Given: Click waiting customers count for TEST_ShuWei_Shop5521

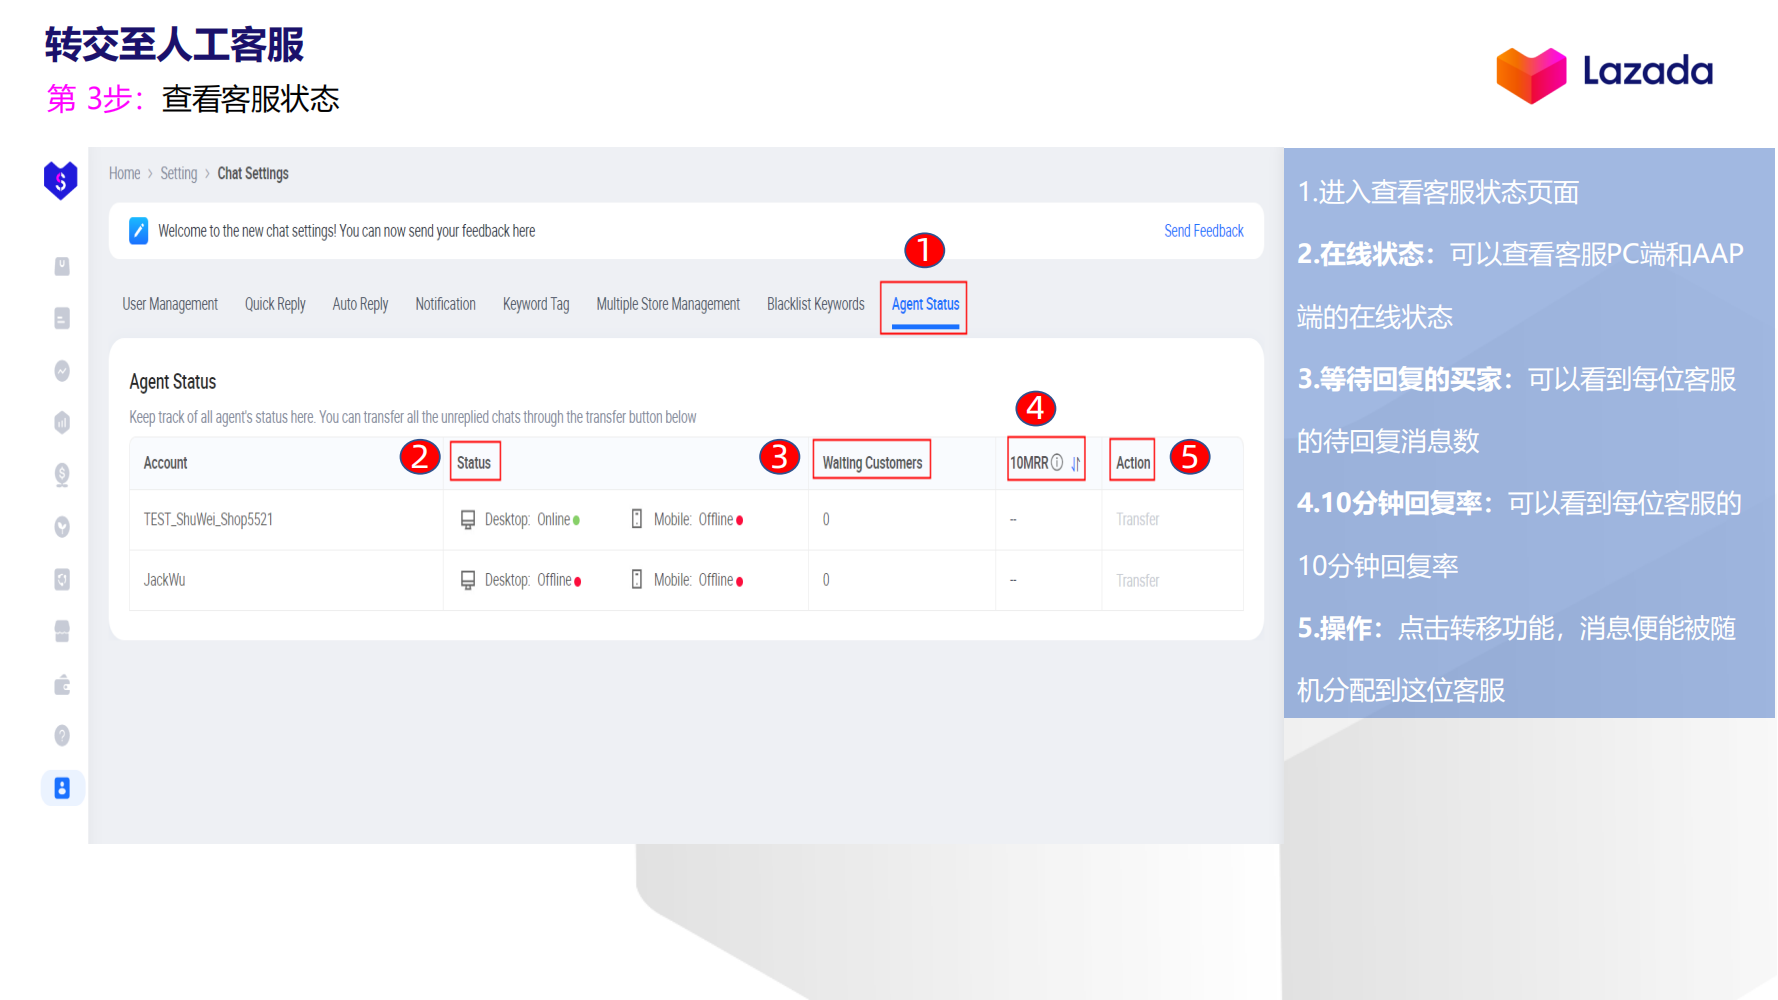Looking at the screenshot, I should click(826, 520).
